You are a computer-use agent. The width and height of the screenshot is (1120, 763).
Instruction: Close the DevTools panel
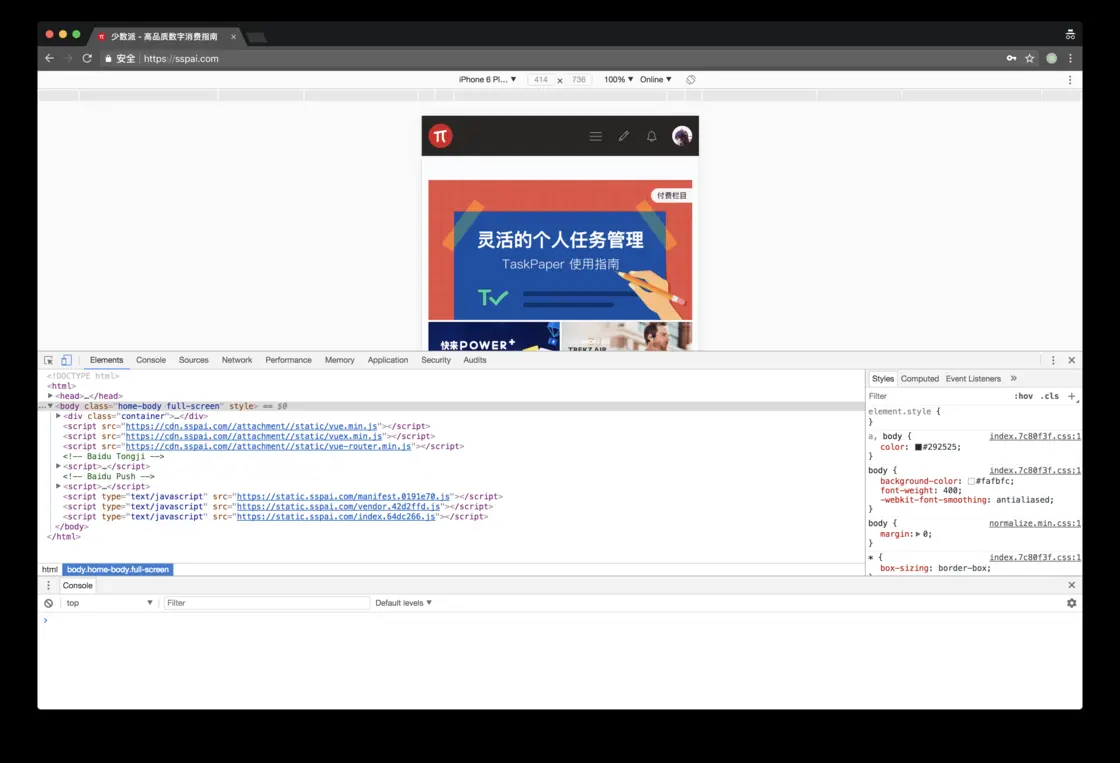(x=1071, y=360)
